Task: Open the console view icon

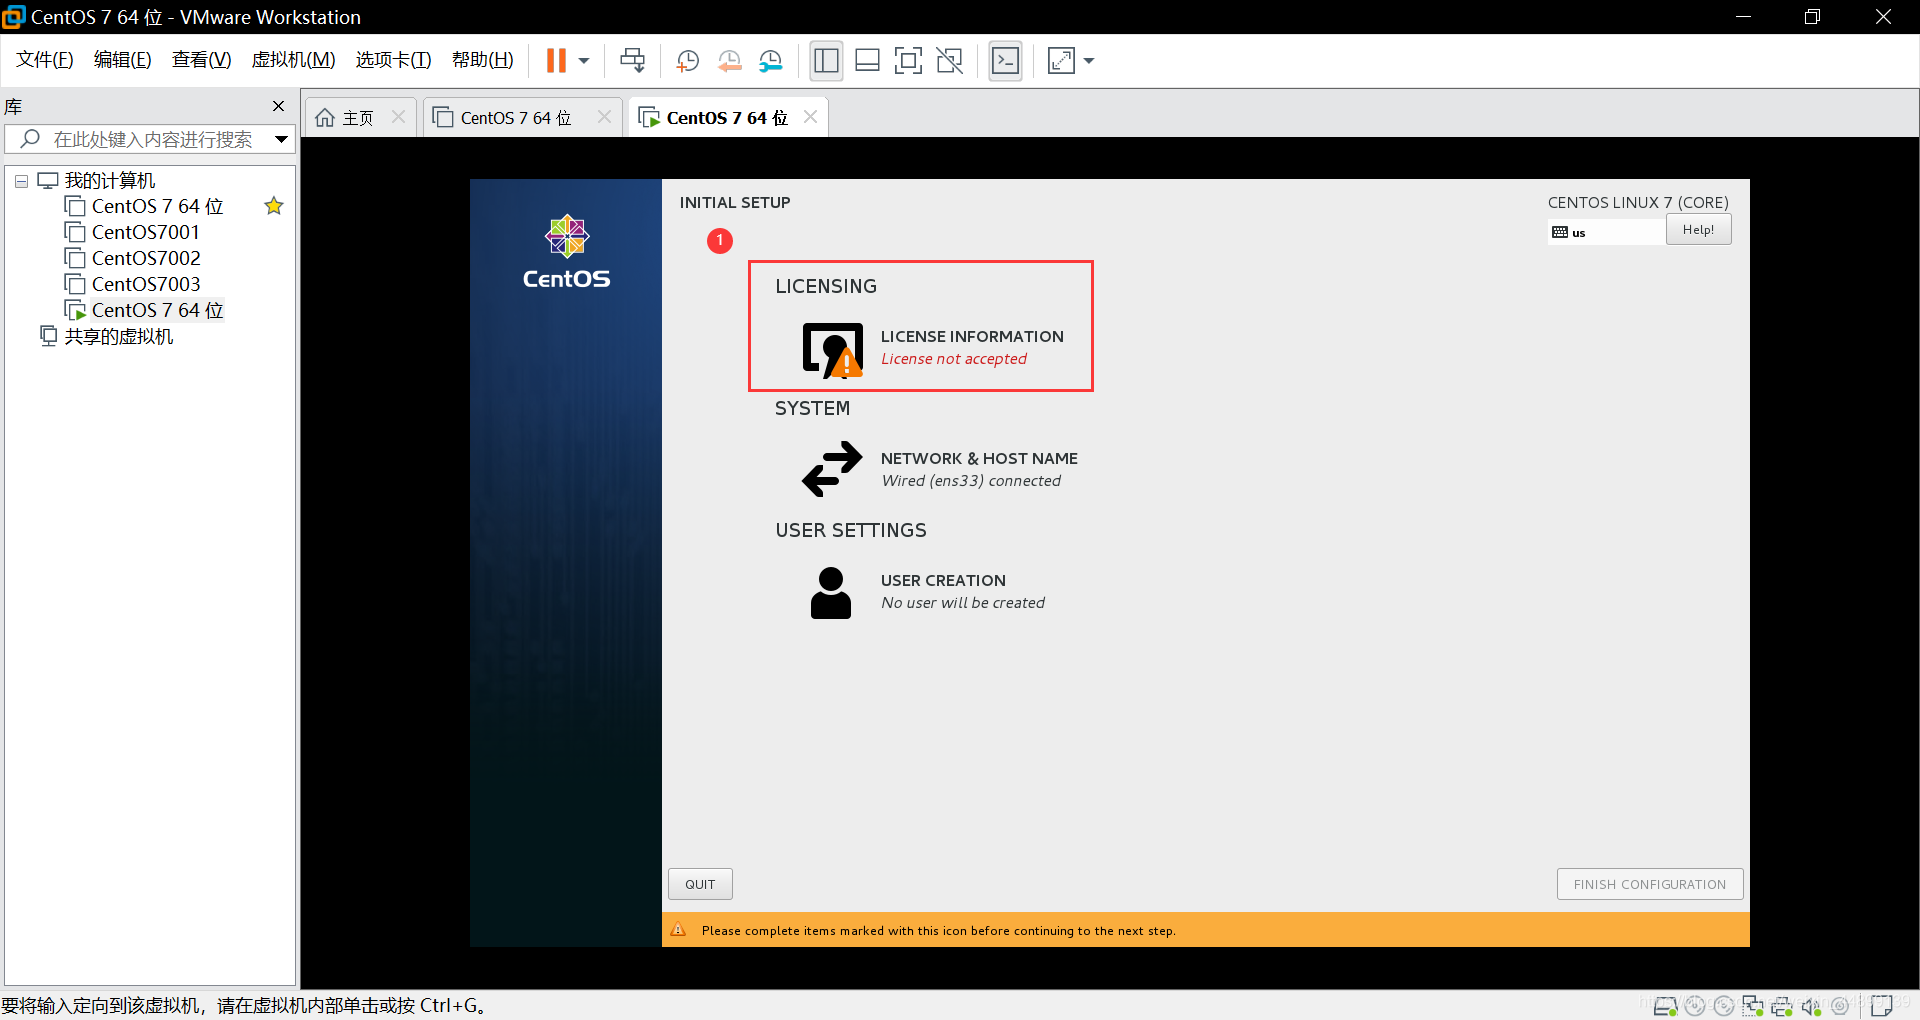Action: [x=1005, y=61]
